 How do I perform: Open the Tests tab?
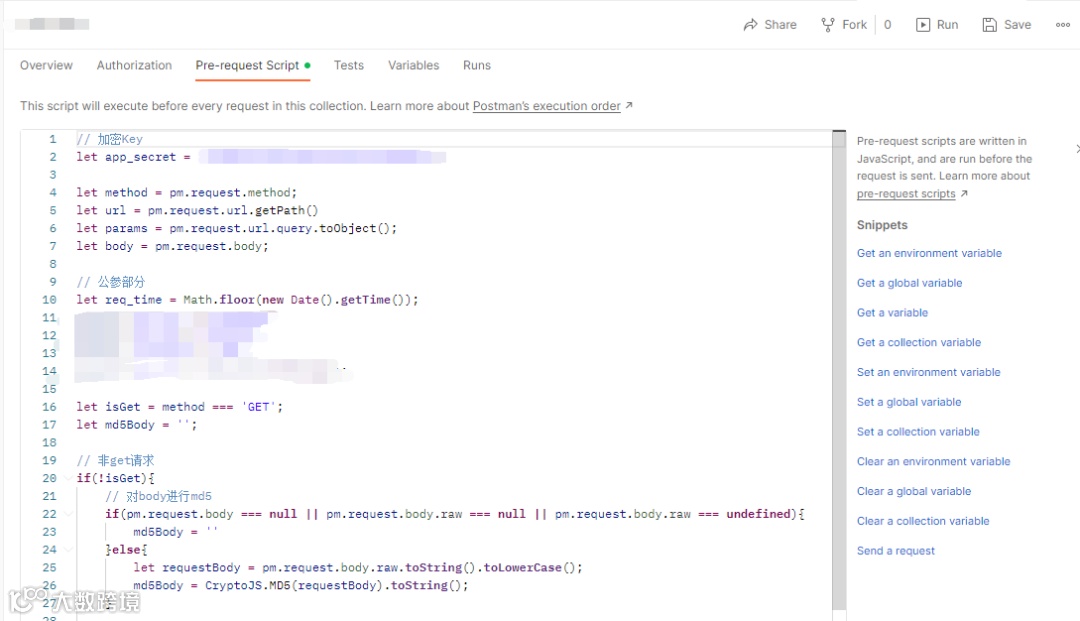(x=349, y=65)
